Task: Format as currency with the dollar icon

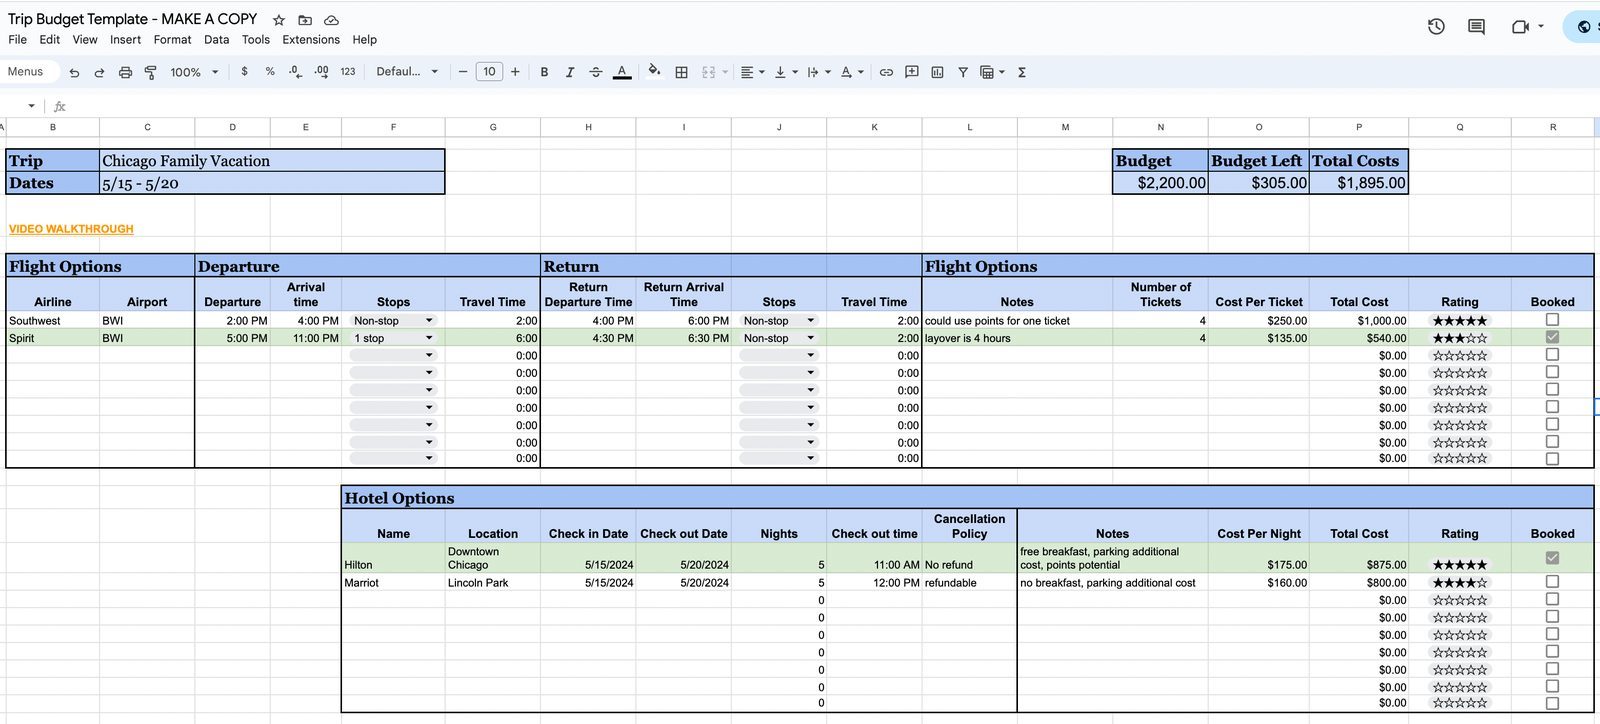Action: coord(244,72)
